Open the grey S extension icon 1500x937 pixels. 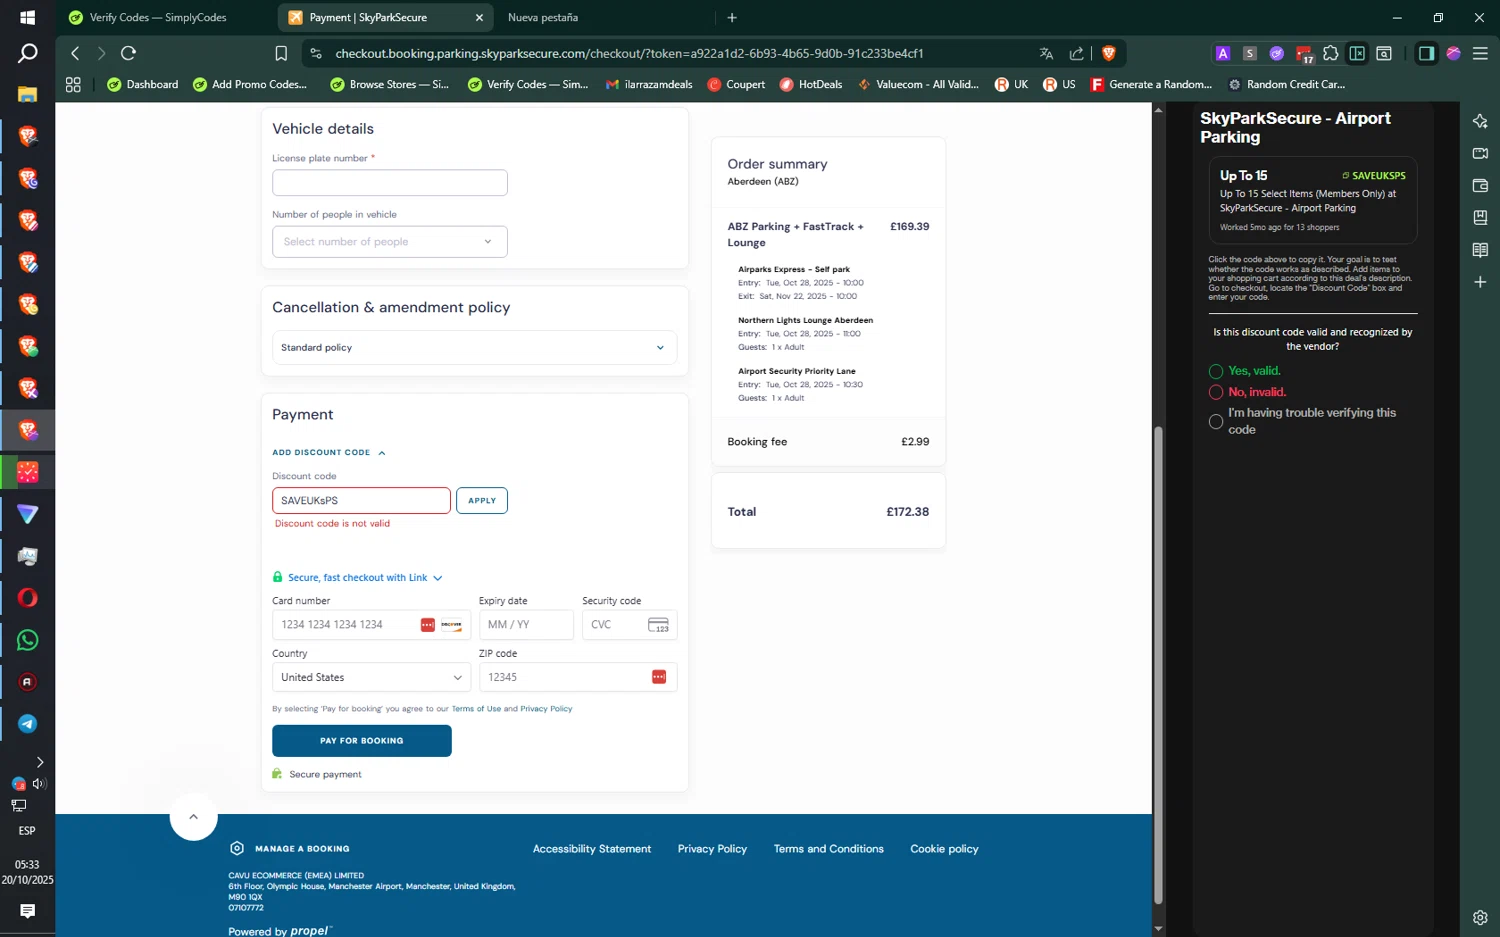click(1250, 53)
